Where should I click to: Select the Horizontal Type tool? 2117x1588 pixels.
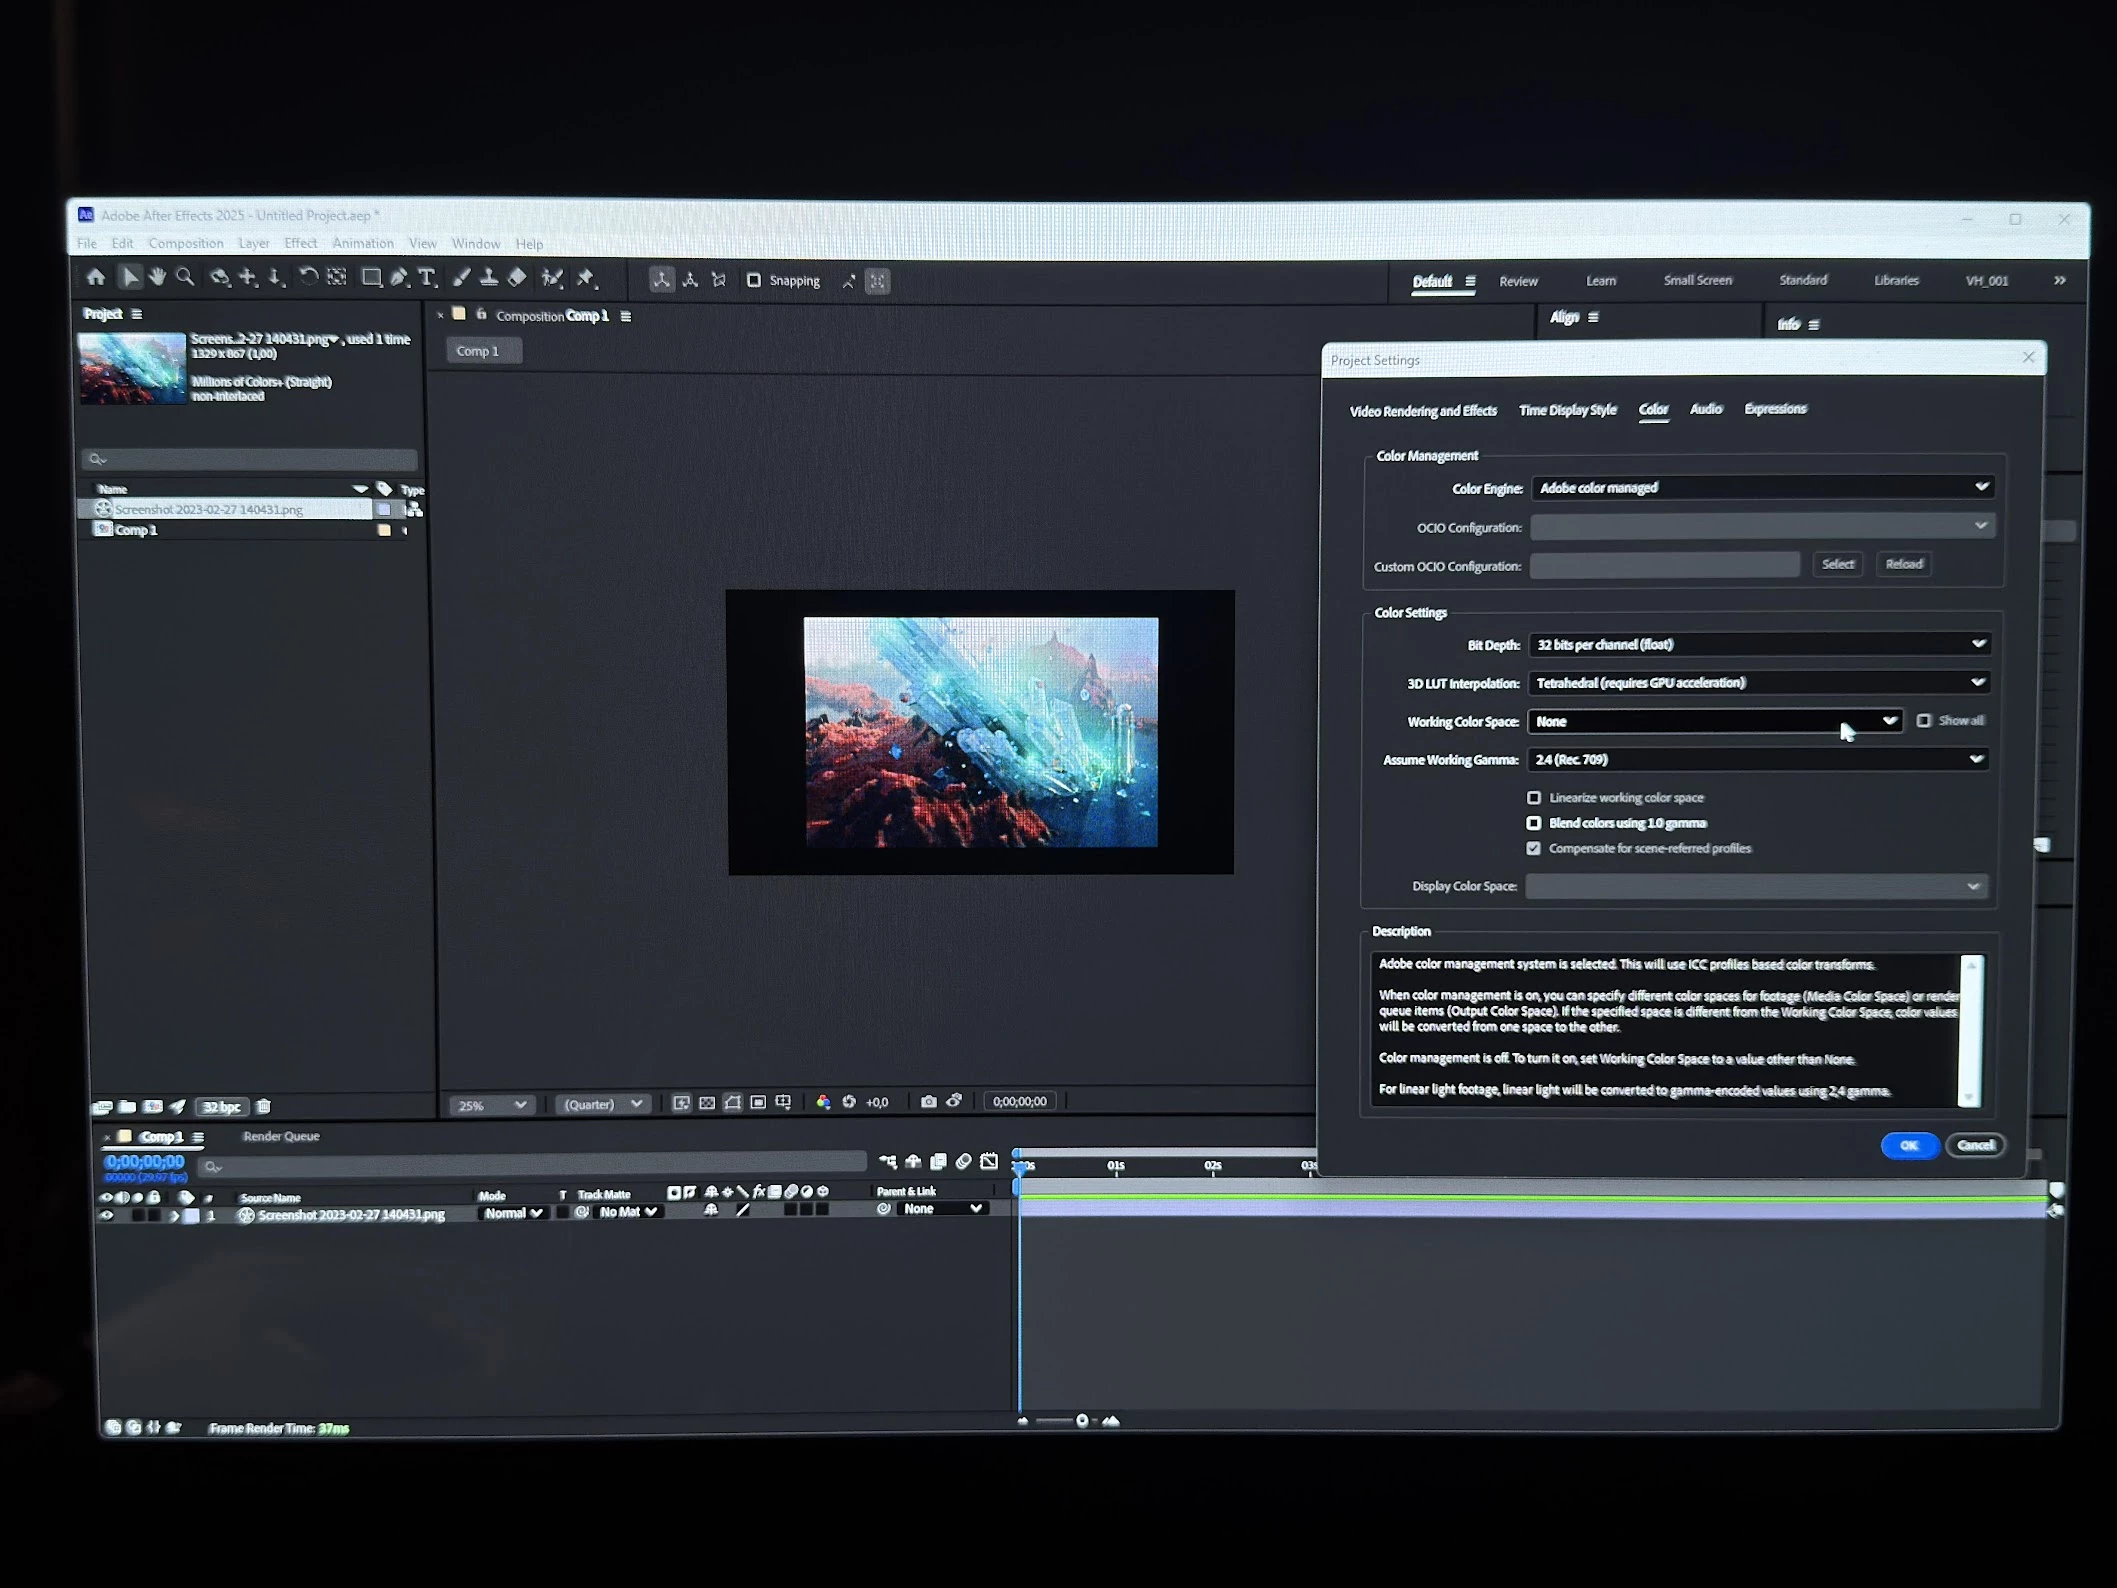(x=427, y=278)
